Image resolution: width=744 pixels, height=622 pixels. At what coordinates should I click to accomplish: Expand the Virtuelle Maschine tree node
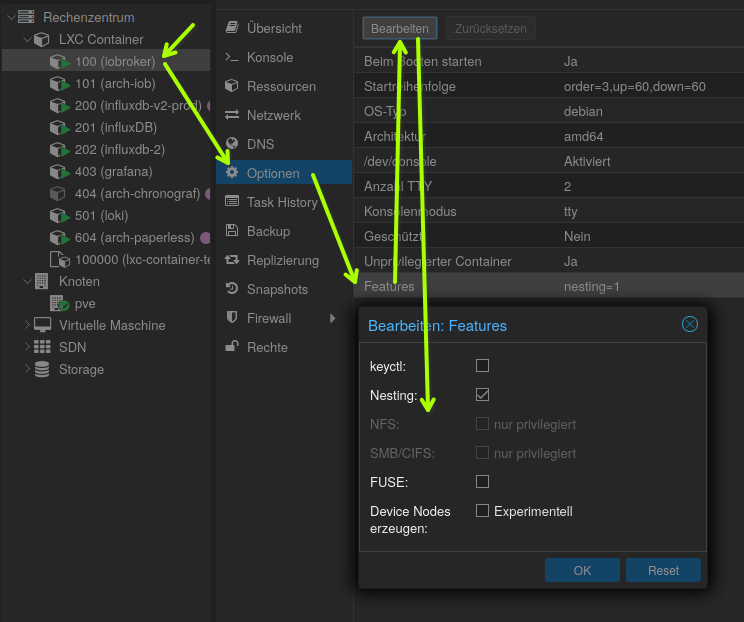(26, 325)
